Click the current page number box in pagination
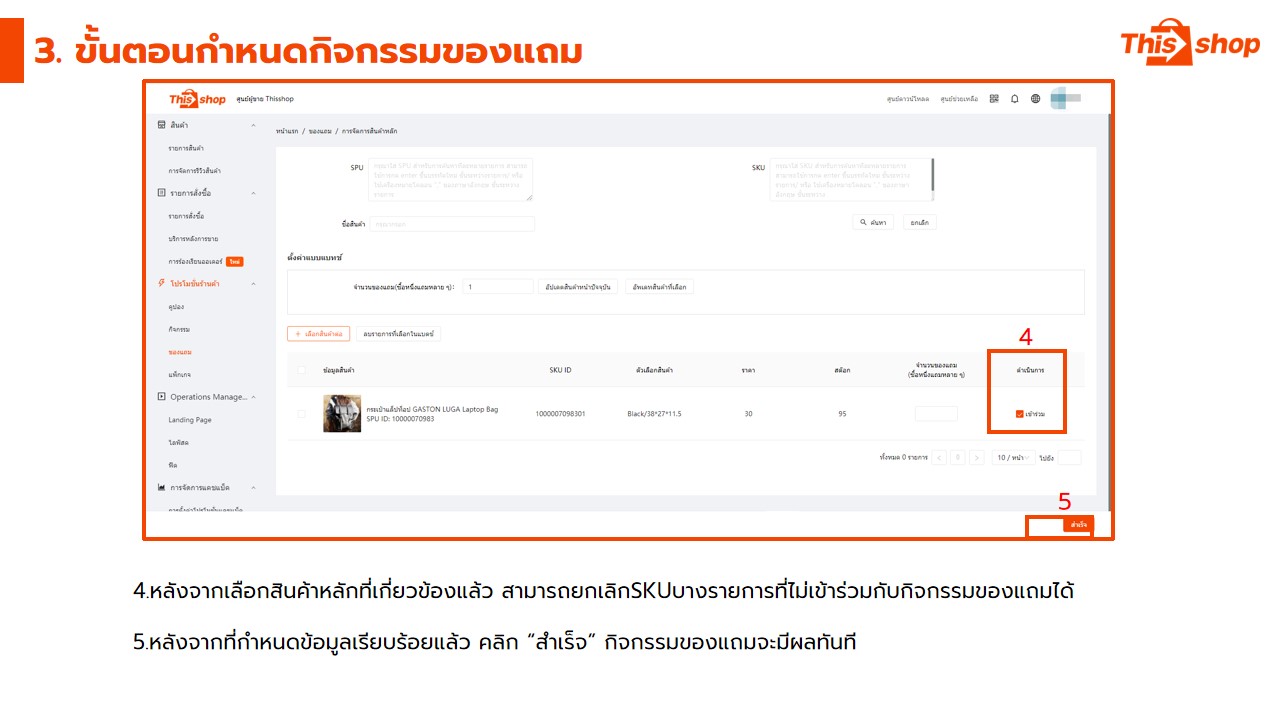The image size is (1280, 720). 958,457
